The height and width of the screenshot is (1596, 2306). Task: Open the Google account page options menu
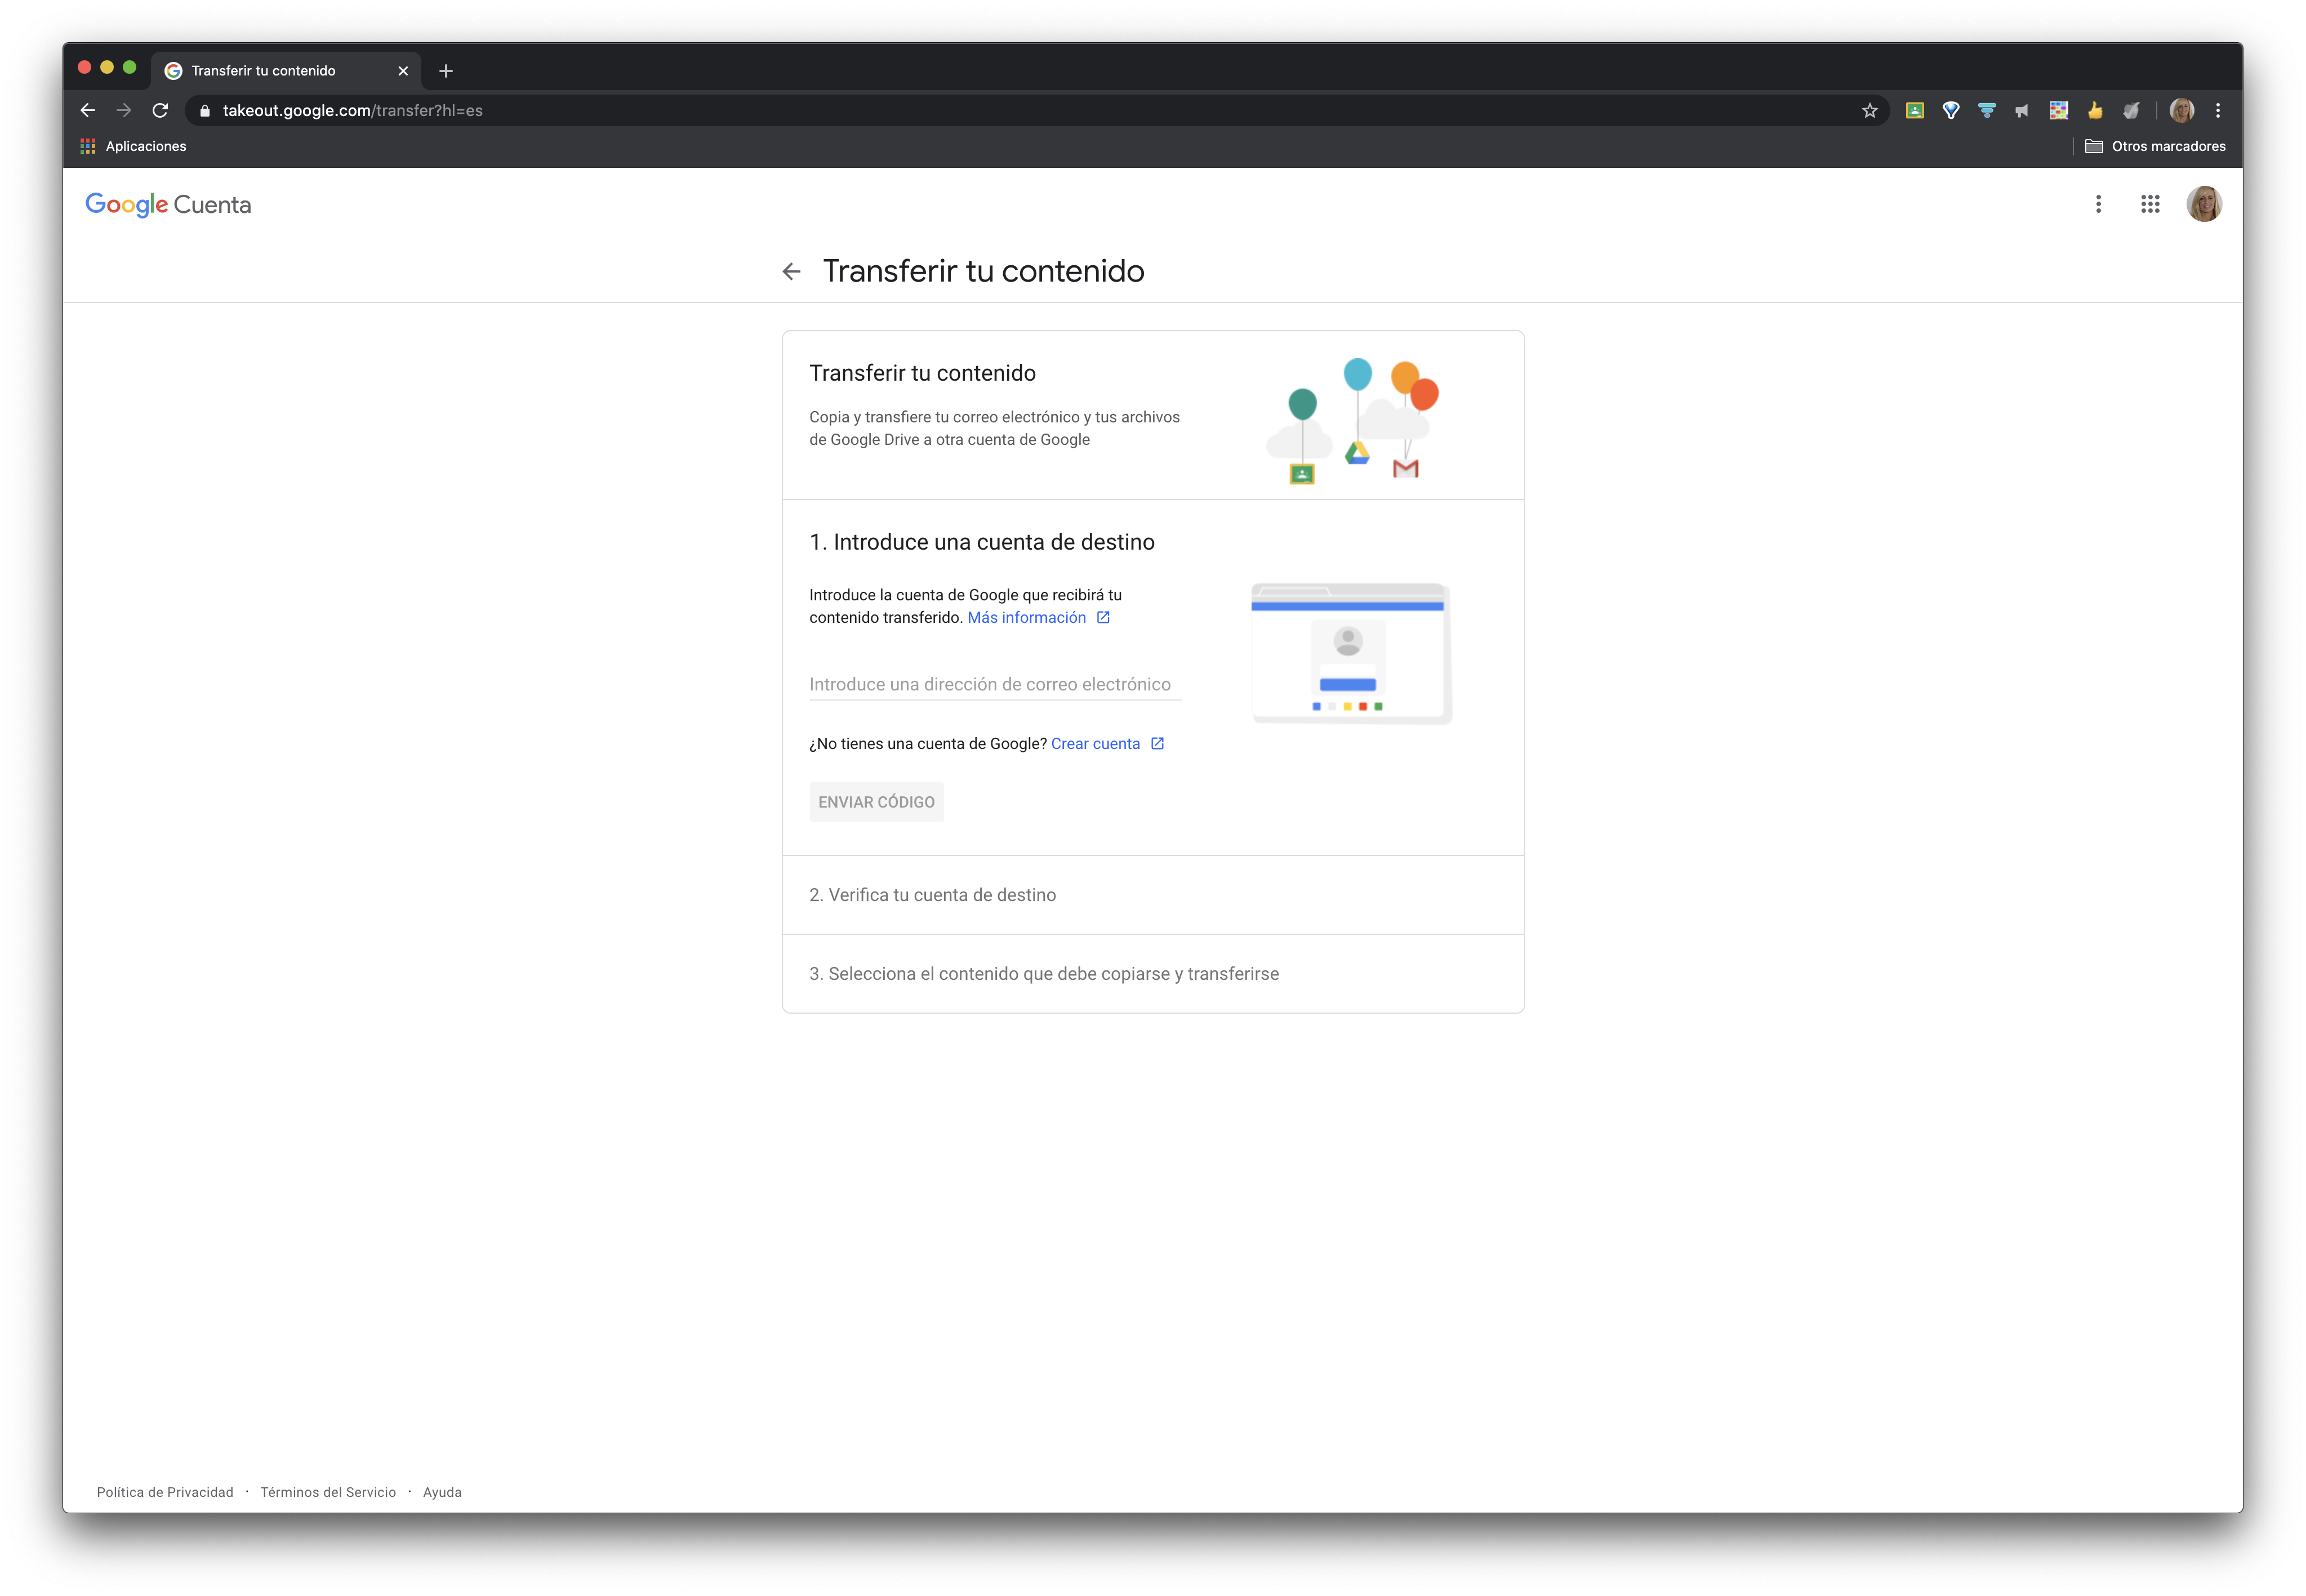2098,204
